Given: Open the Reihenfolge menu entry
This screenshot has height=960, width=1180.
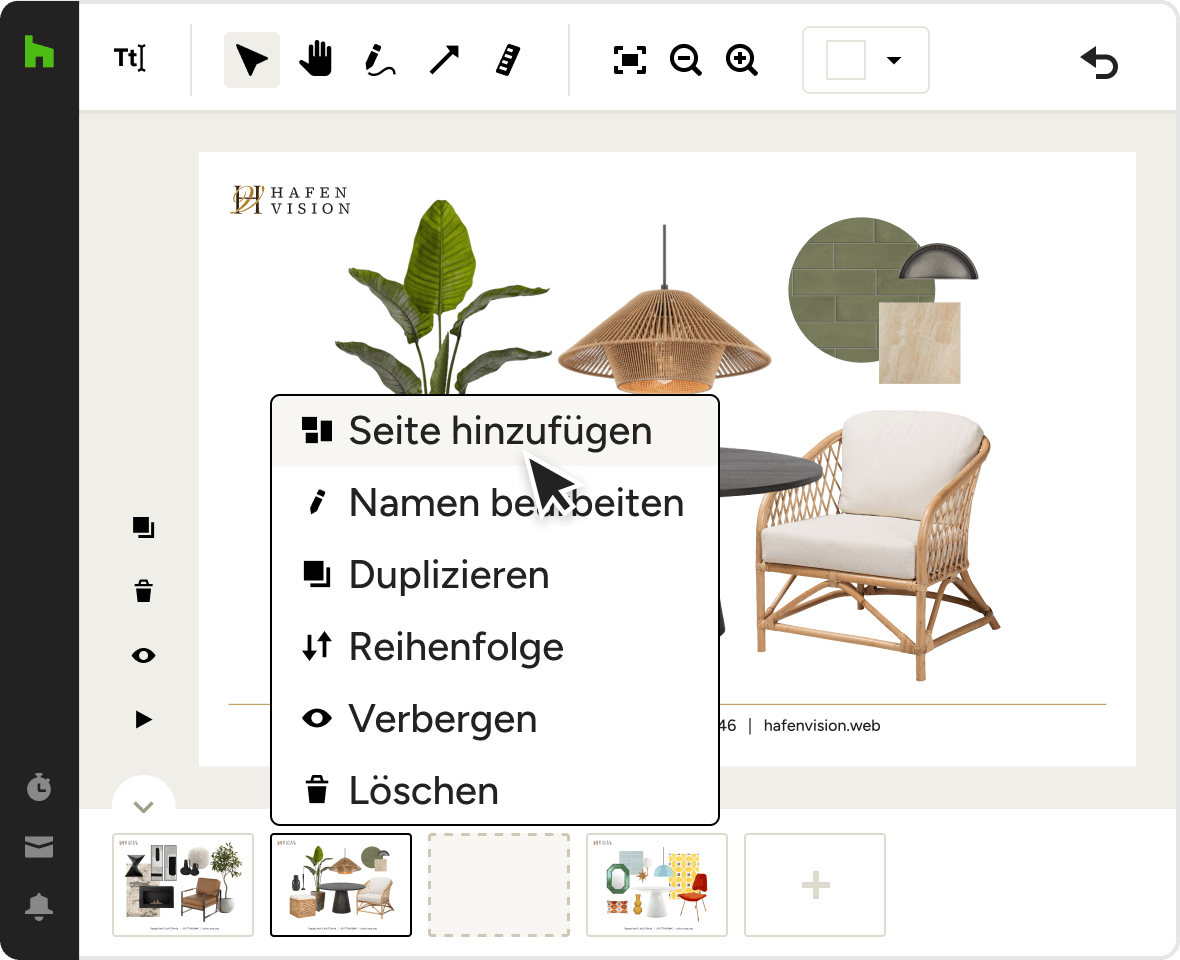Looking at the screenshot, I should click(x=495, y=646).
